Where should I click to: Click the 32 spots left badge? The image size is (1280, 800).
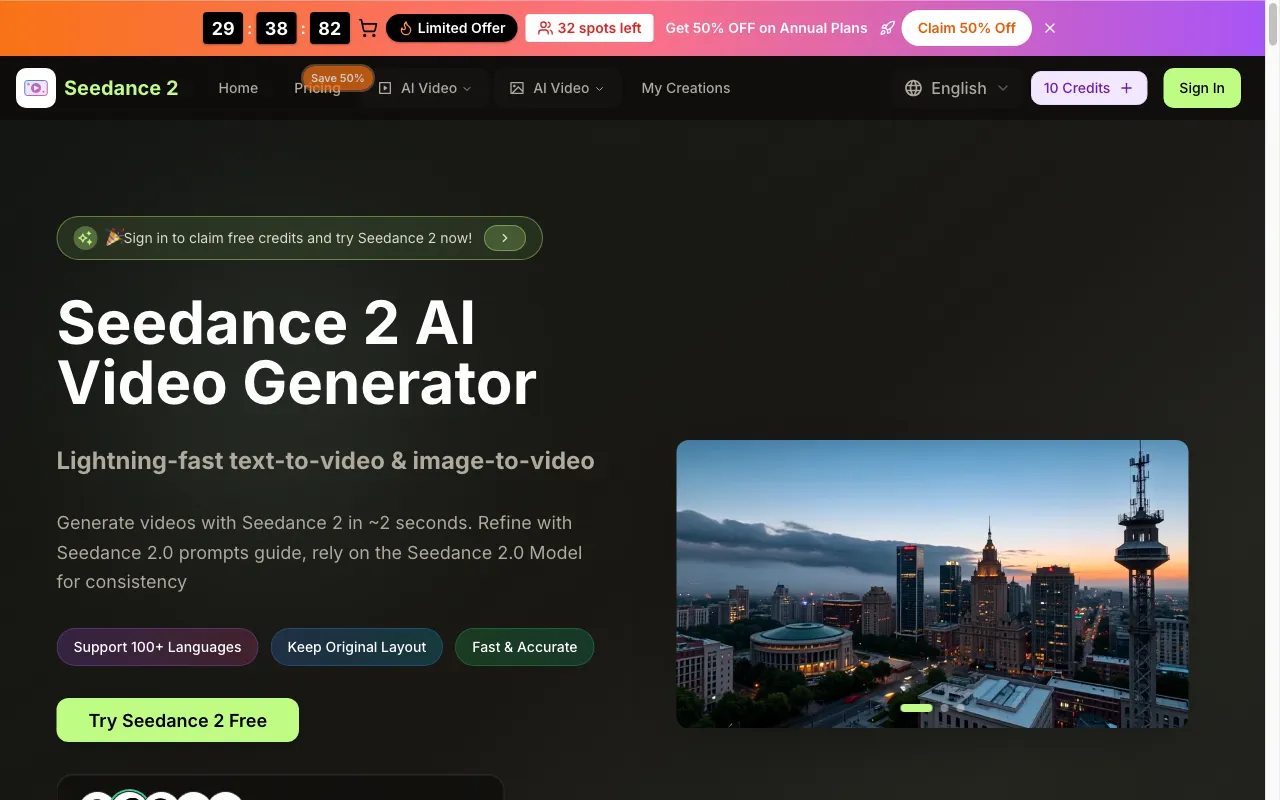(x=590, y=28)
